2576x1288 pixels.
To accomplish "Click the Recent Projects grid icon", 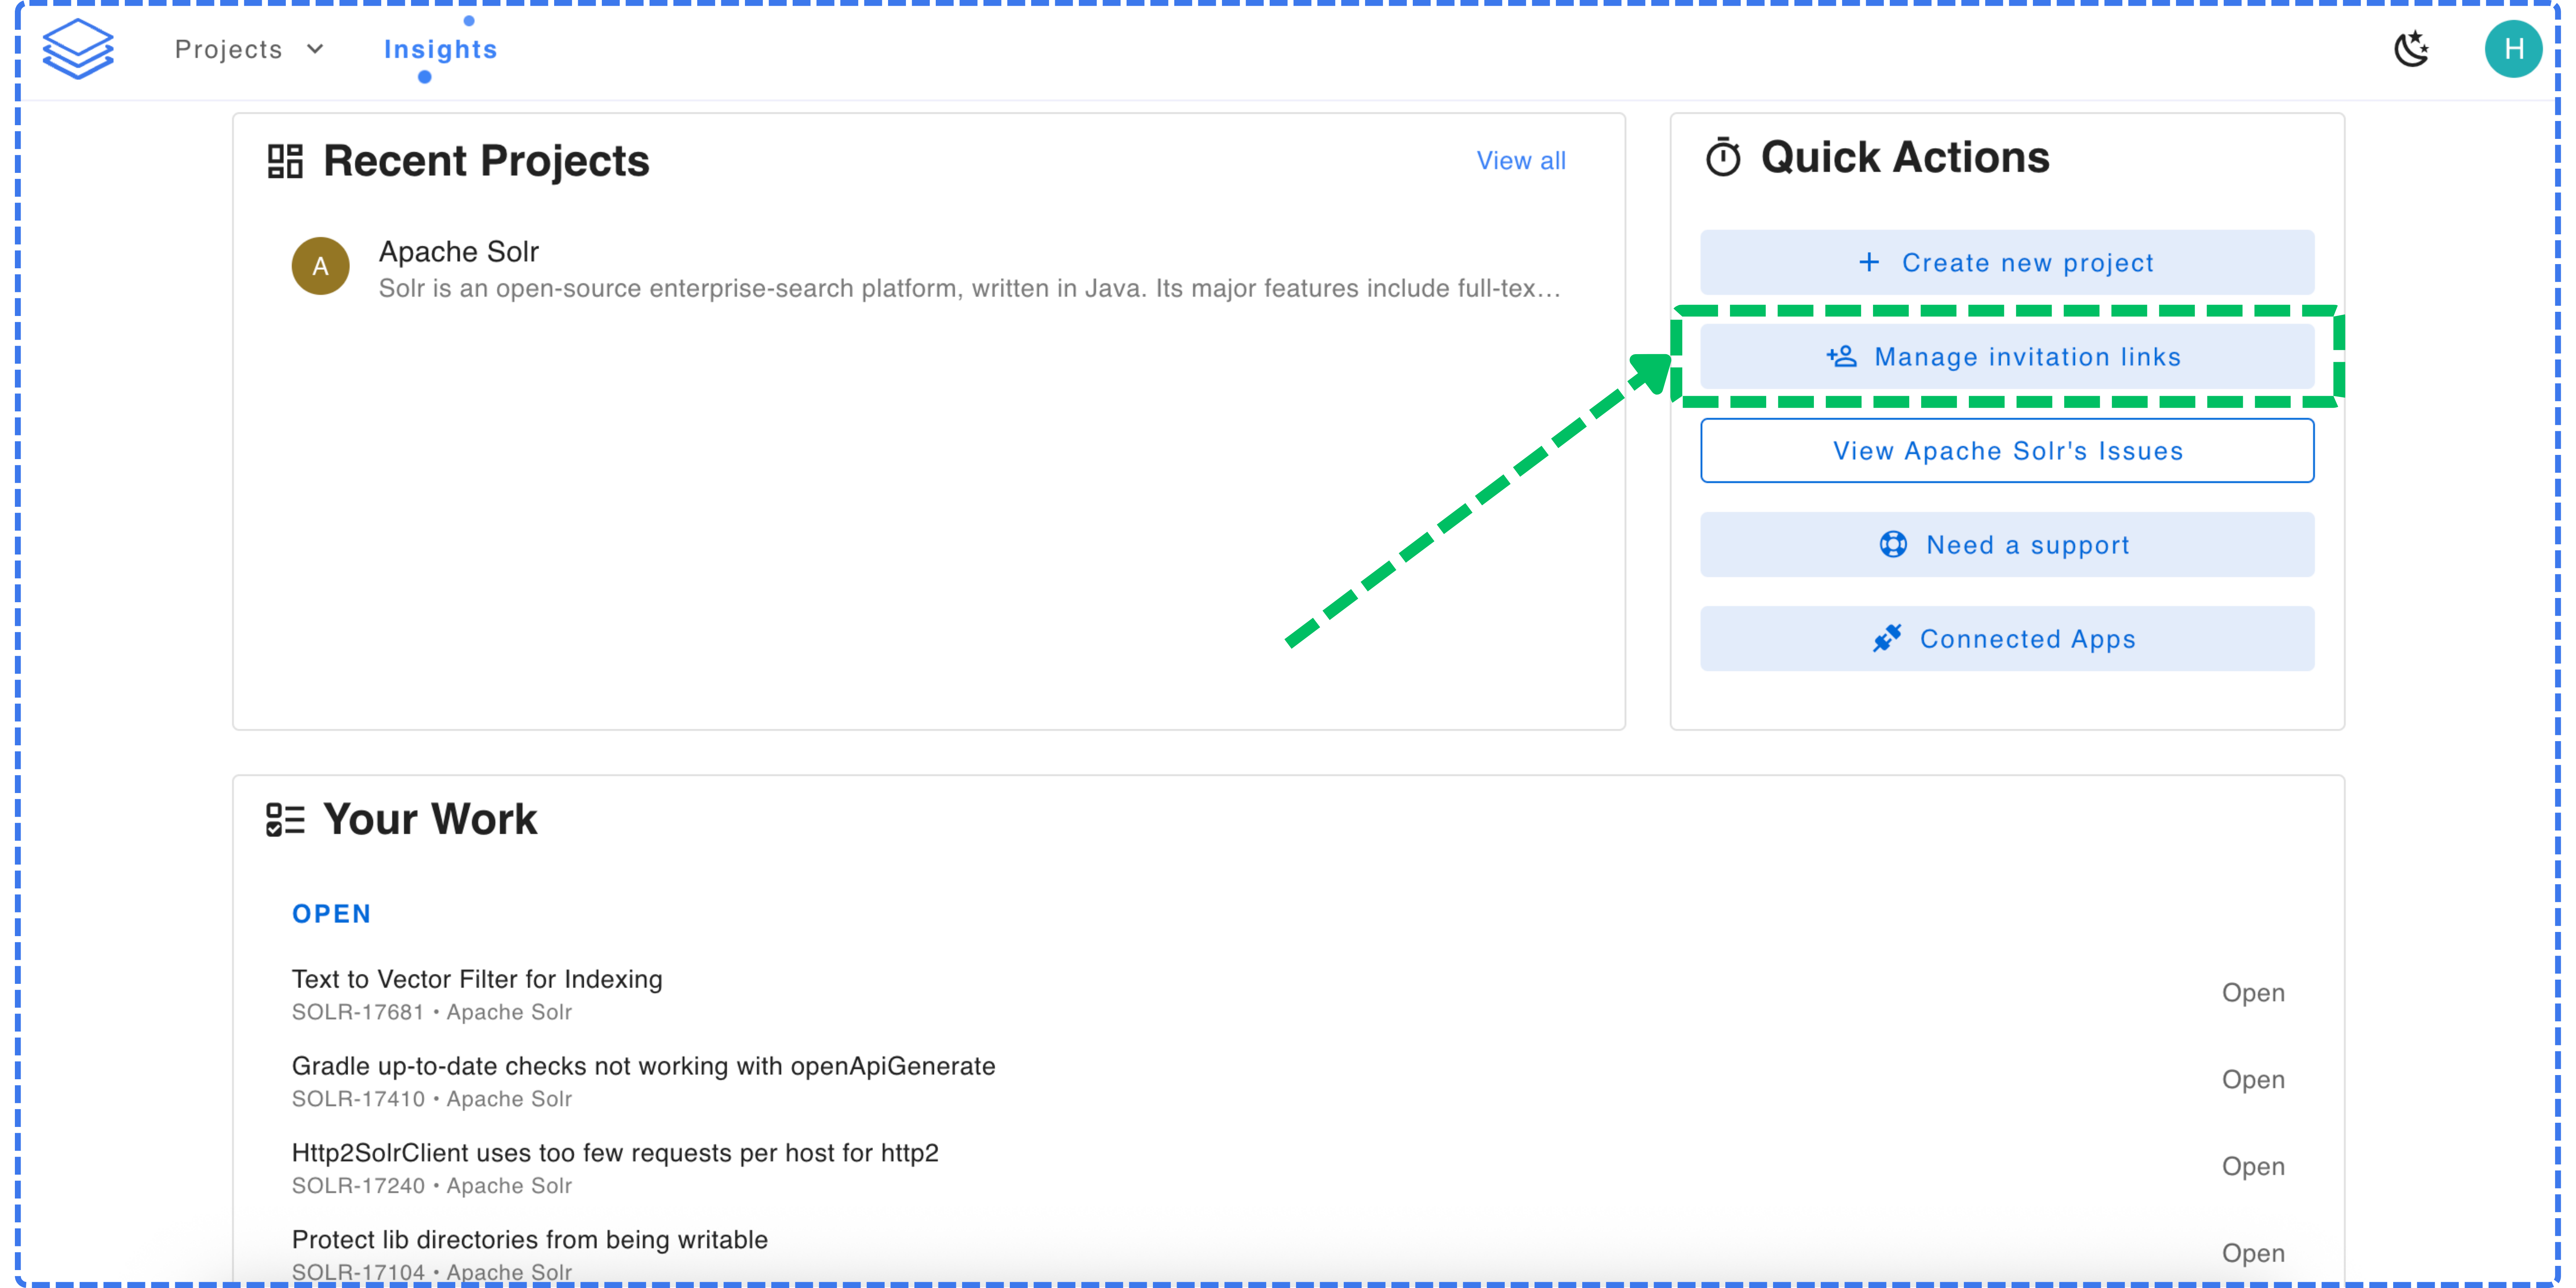I will pyautogui.click(x=285, y=161).
